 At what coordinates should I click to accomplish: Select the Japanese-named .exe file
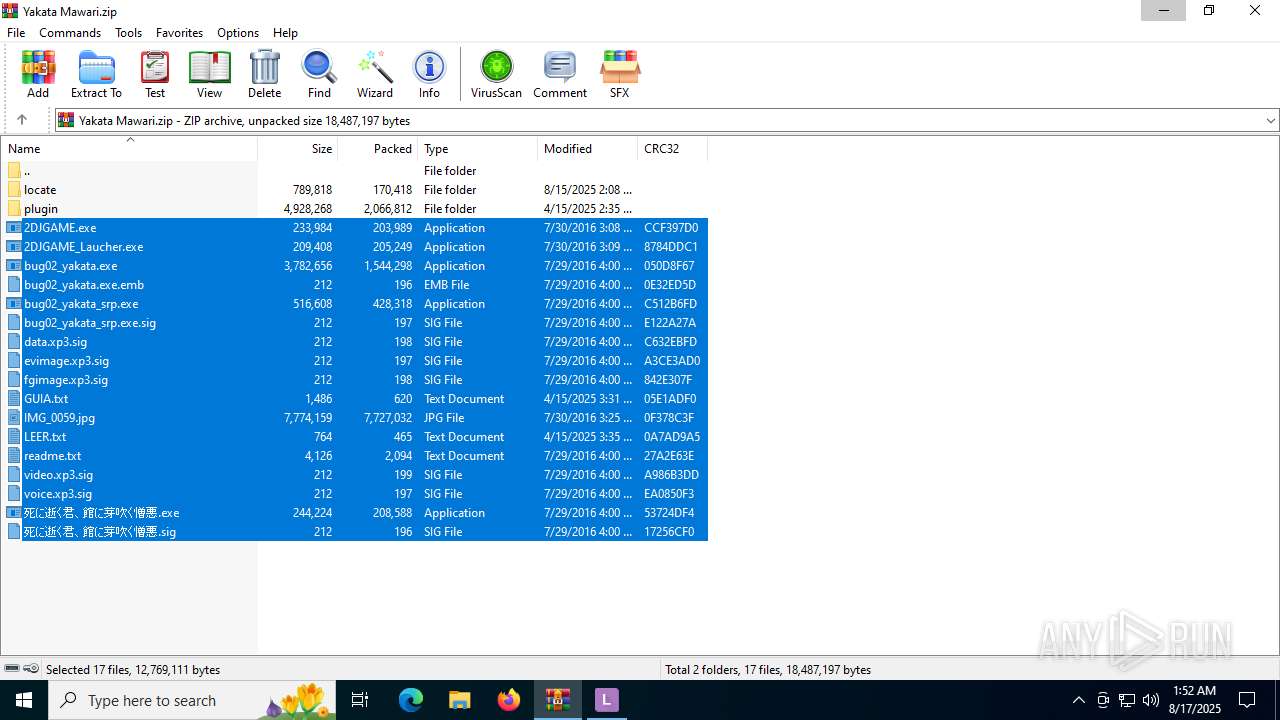pyautogui.click(x=355, y=513)
